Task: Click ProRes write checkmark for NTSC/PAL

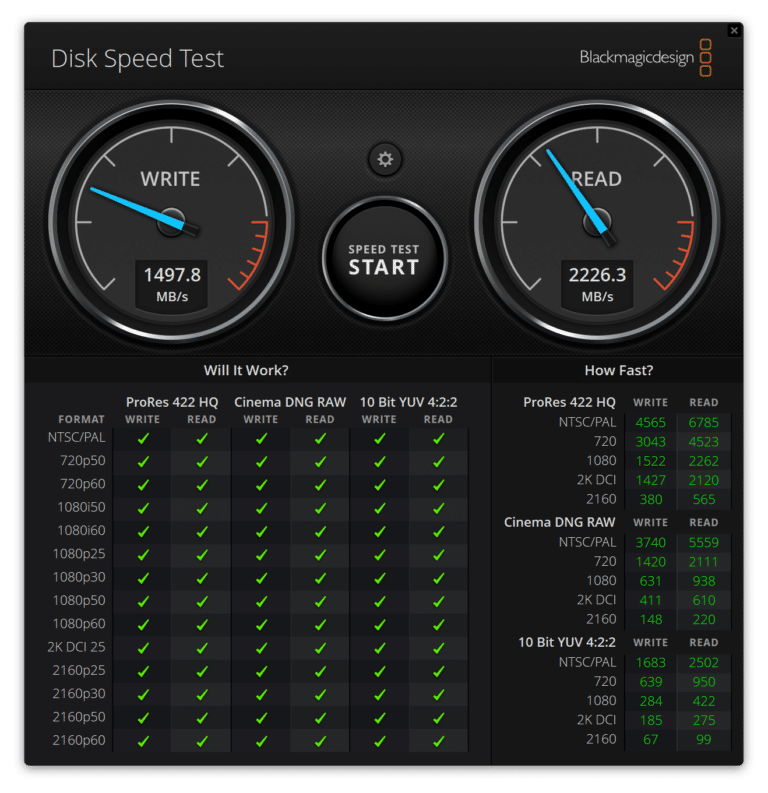Action: 143,438
